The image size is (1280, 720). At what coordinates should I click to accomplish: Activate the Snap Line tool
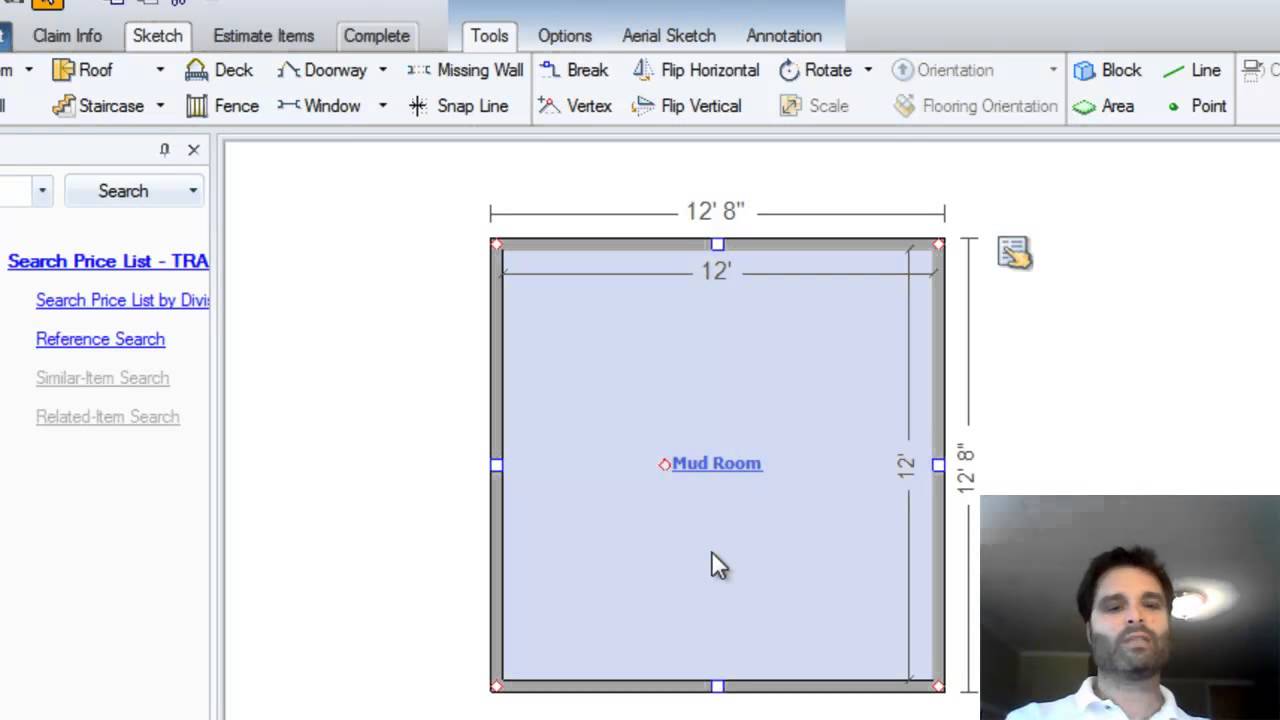point(461,106)
